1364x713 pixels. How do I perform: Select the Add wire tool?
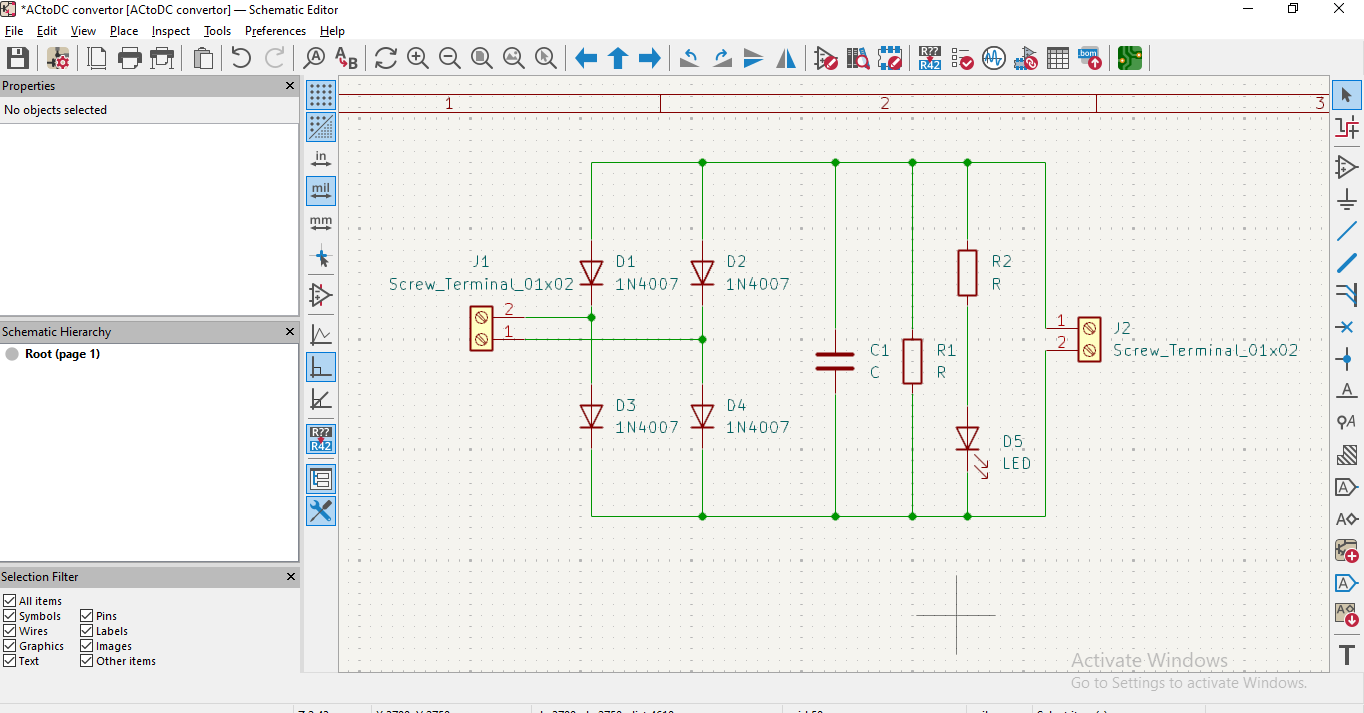1346,231
